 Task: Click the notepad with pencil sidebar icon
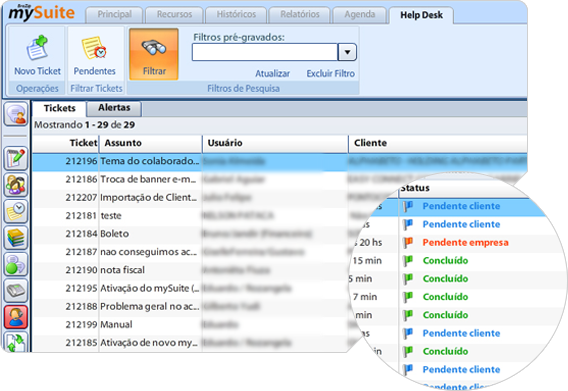(16, 158)
